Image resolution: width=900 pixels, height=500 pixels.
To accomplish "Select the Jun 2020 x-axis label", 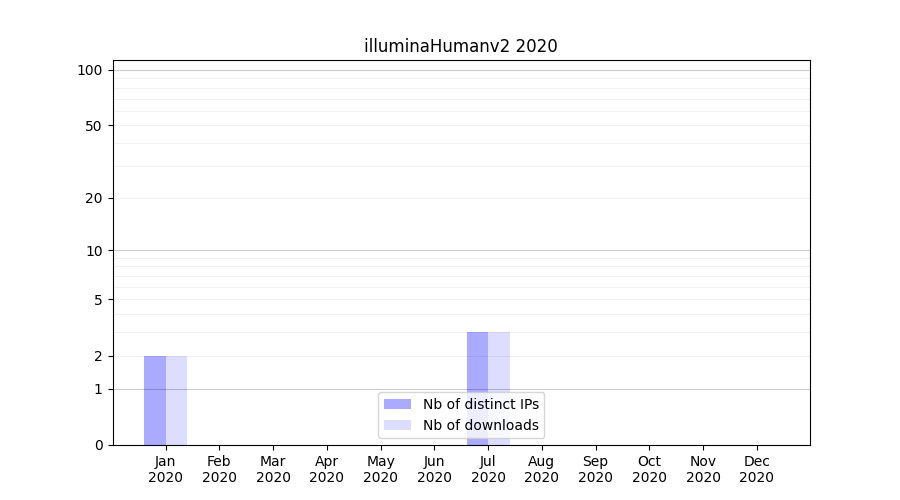I will coord(434,469).
